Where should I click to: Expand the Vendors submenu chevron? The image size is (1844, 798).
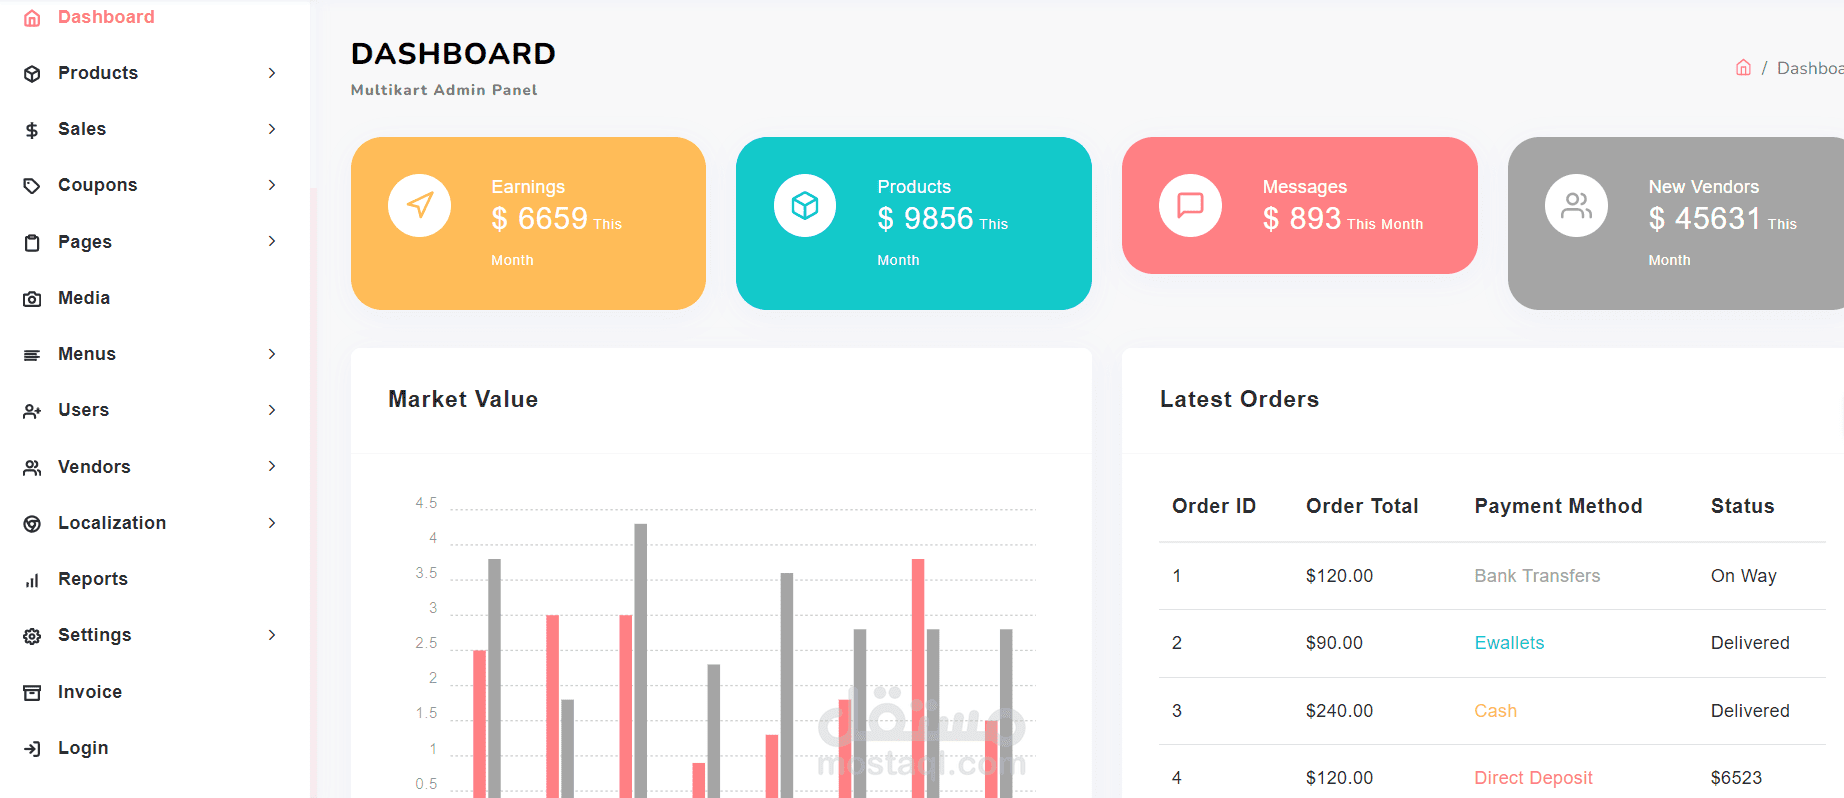pyautogui.click(x=272, y=466)
